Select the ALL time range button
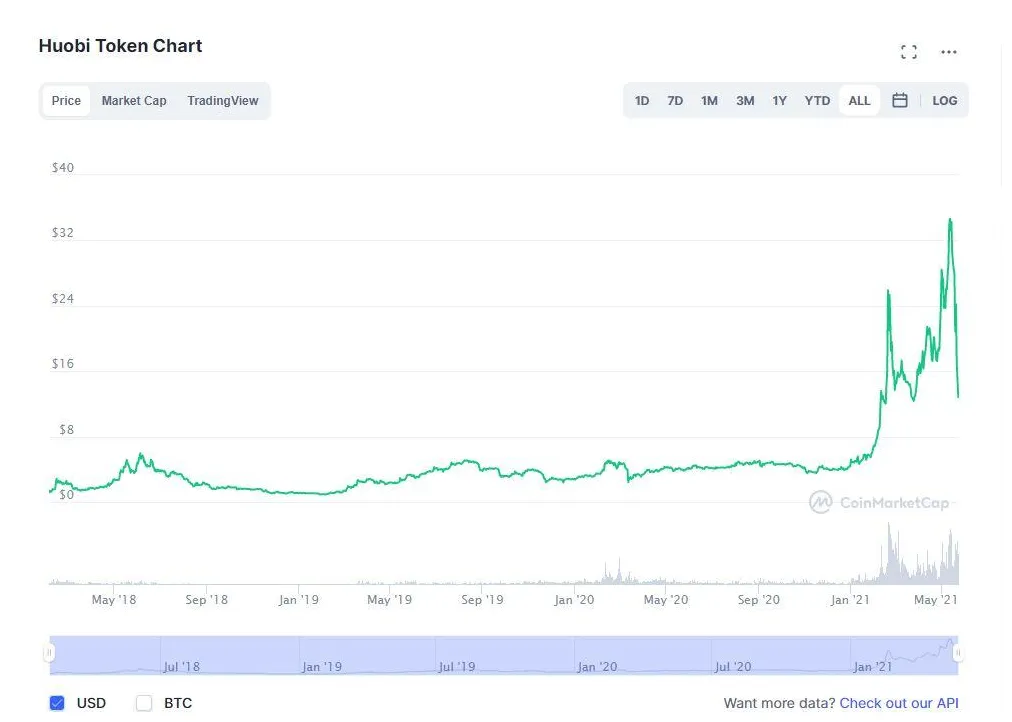 pyautogui.click(x=858, y=100)
